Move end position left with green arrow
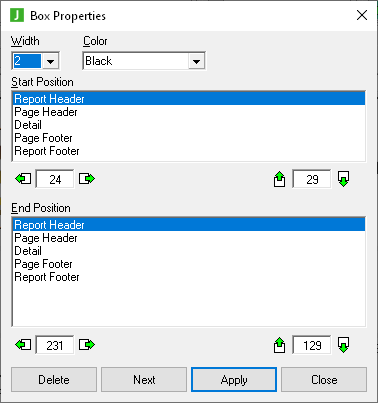 click(23, 345)
